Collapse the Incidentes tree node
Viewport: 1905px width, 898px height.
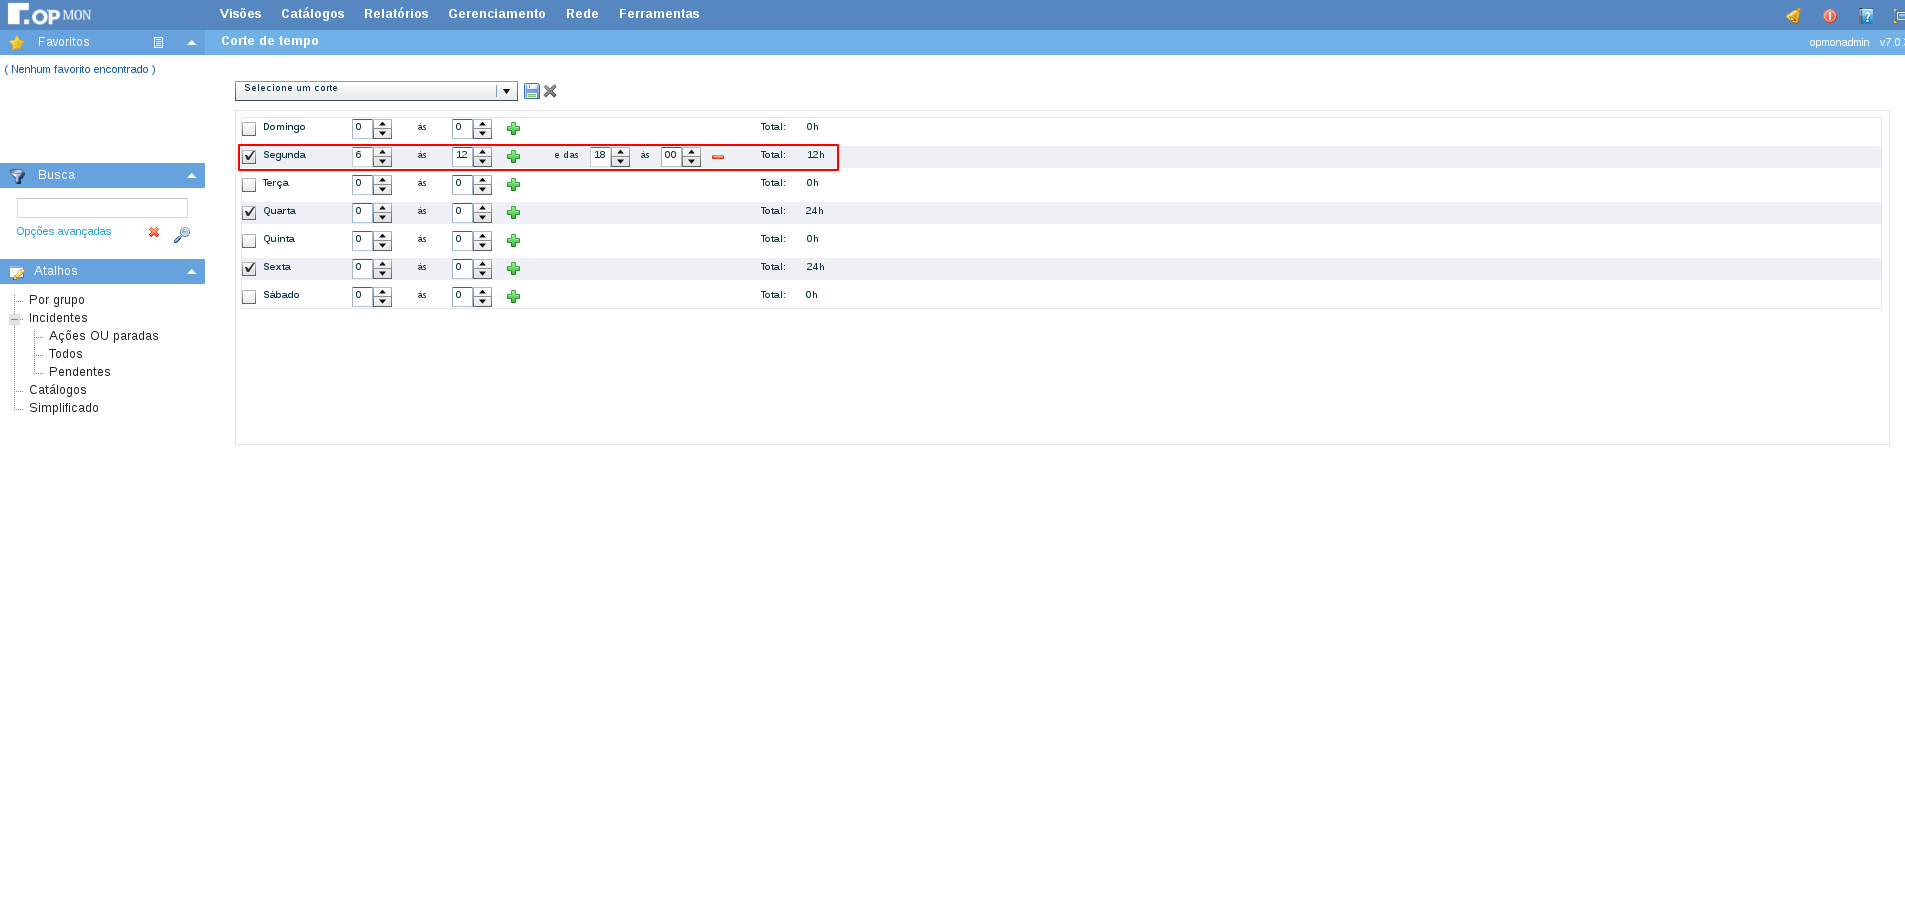15,319
